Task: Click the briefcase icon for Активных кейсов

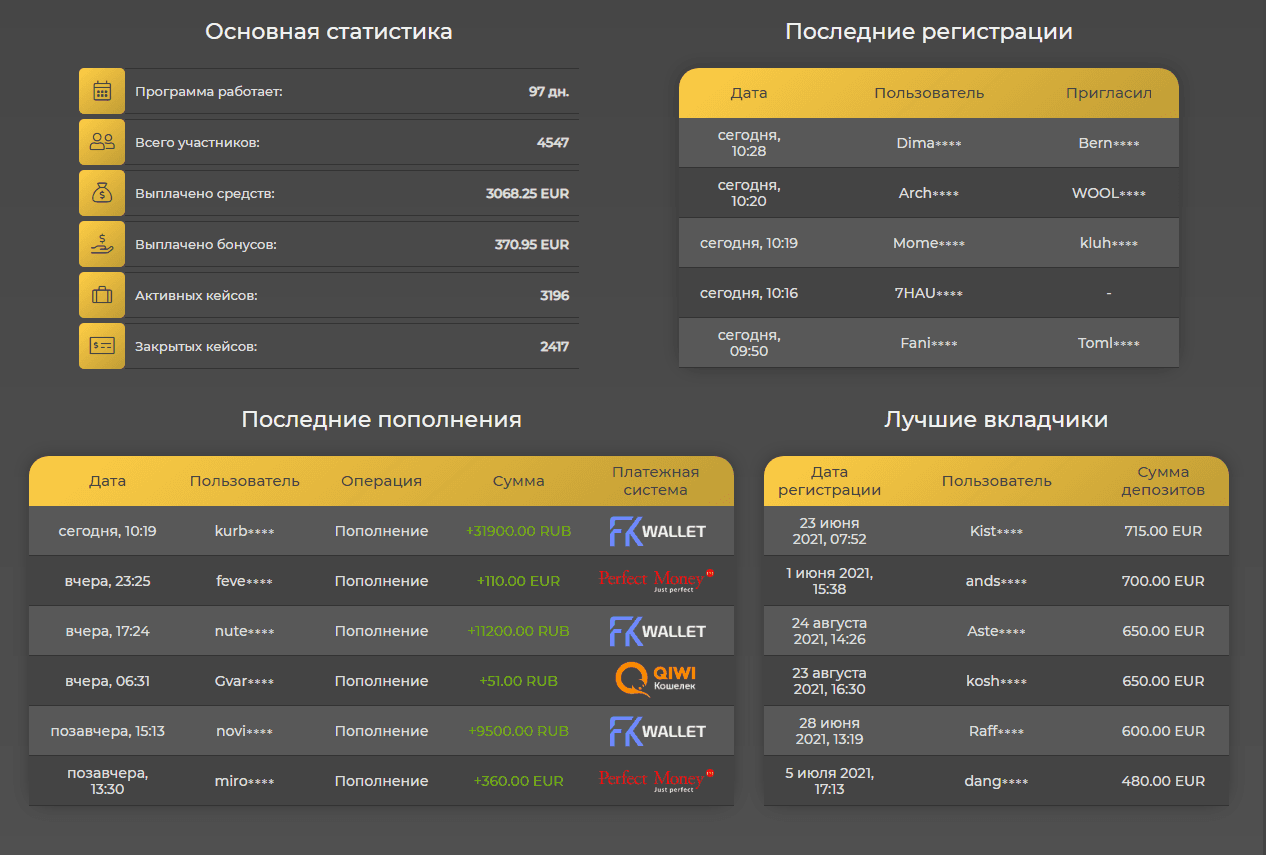Action: 102,295
